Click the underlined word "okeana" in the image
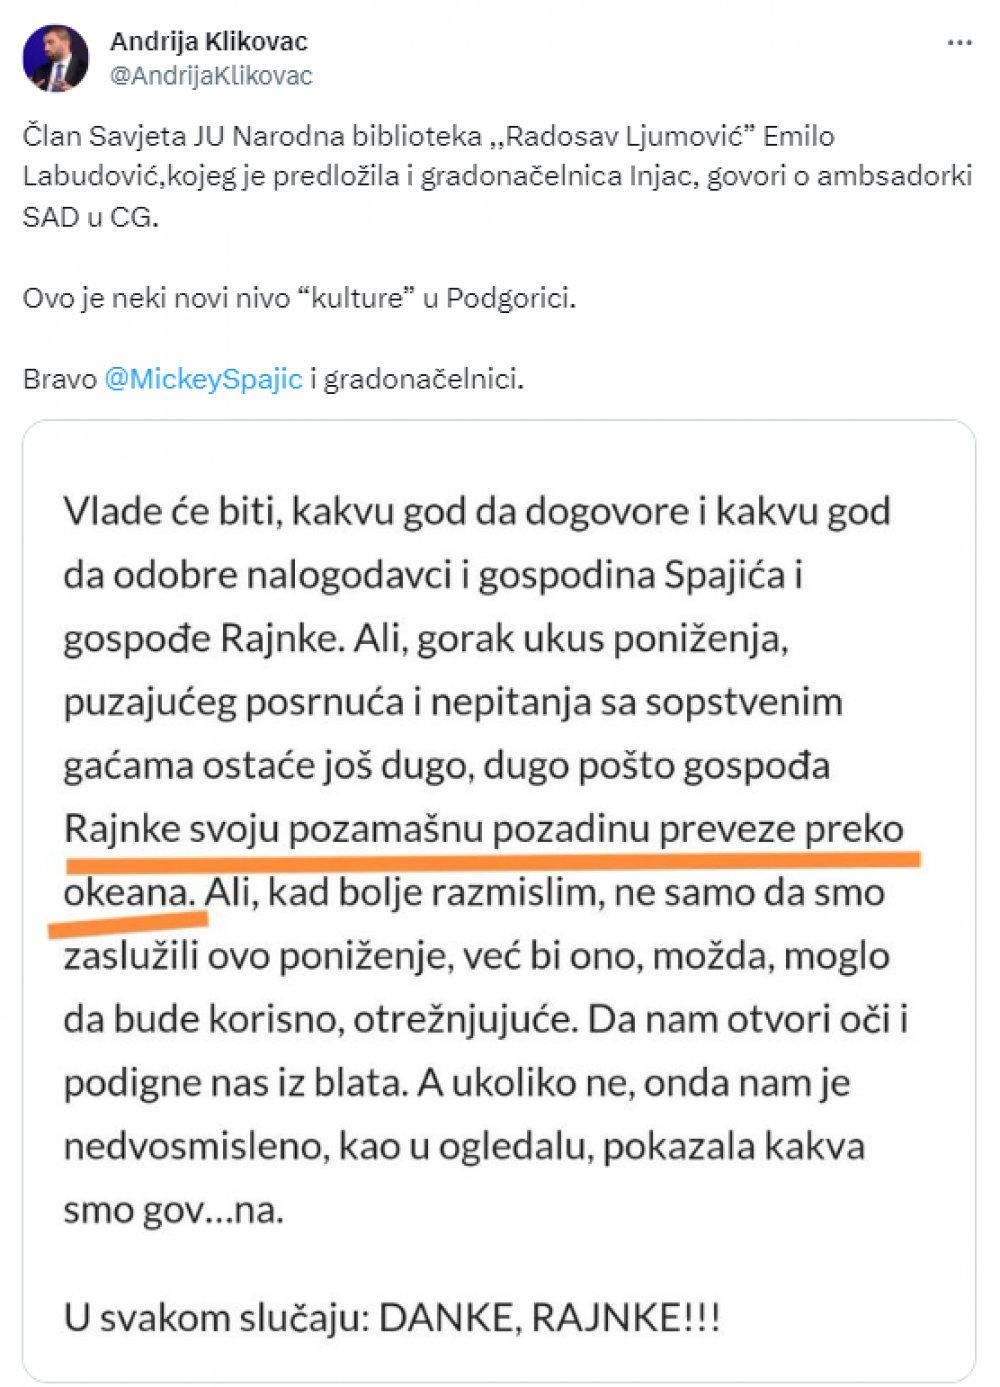This screenshot has width=1000, height=1387. point(129,893)
